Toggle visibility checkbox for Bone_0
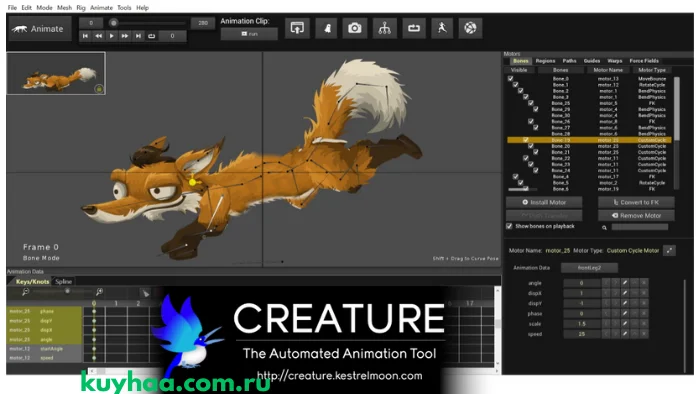Screen dimensions: 700x394 [x=510, y=79]
